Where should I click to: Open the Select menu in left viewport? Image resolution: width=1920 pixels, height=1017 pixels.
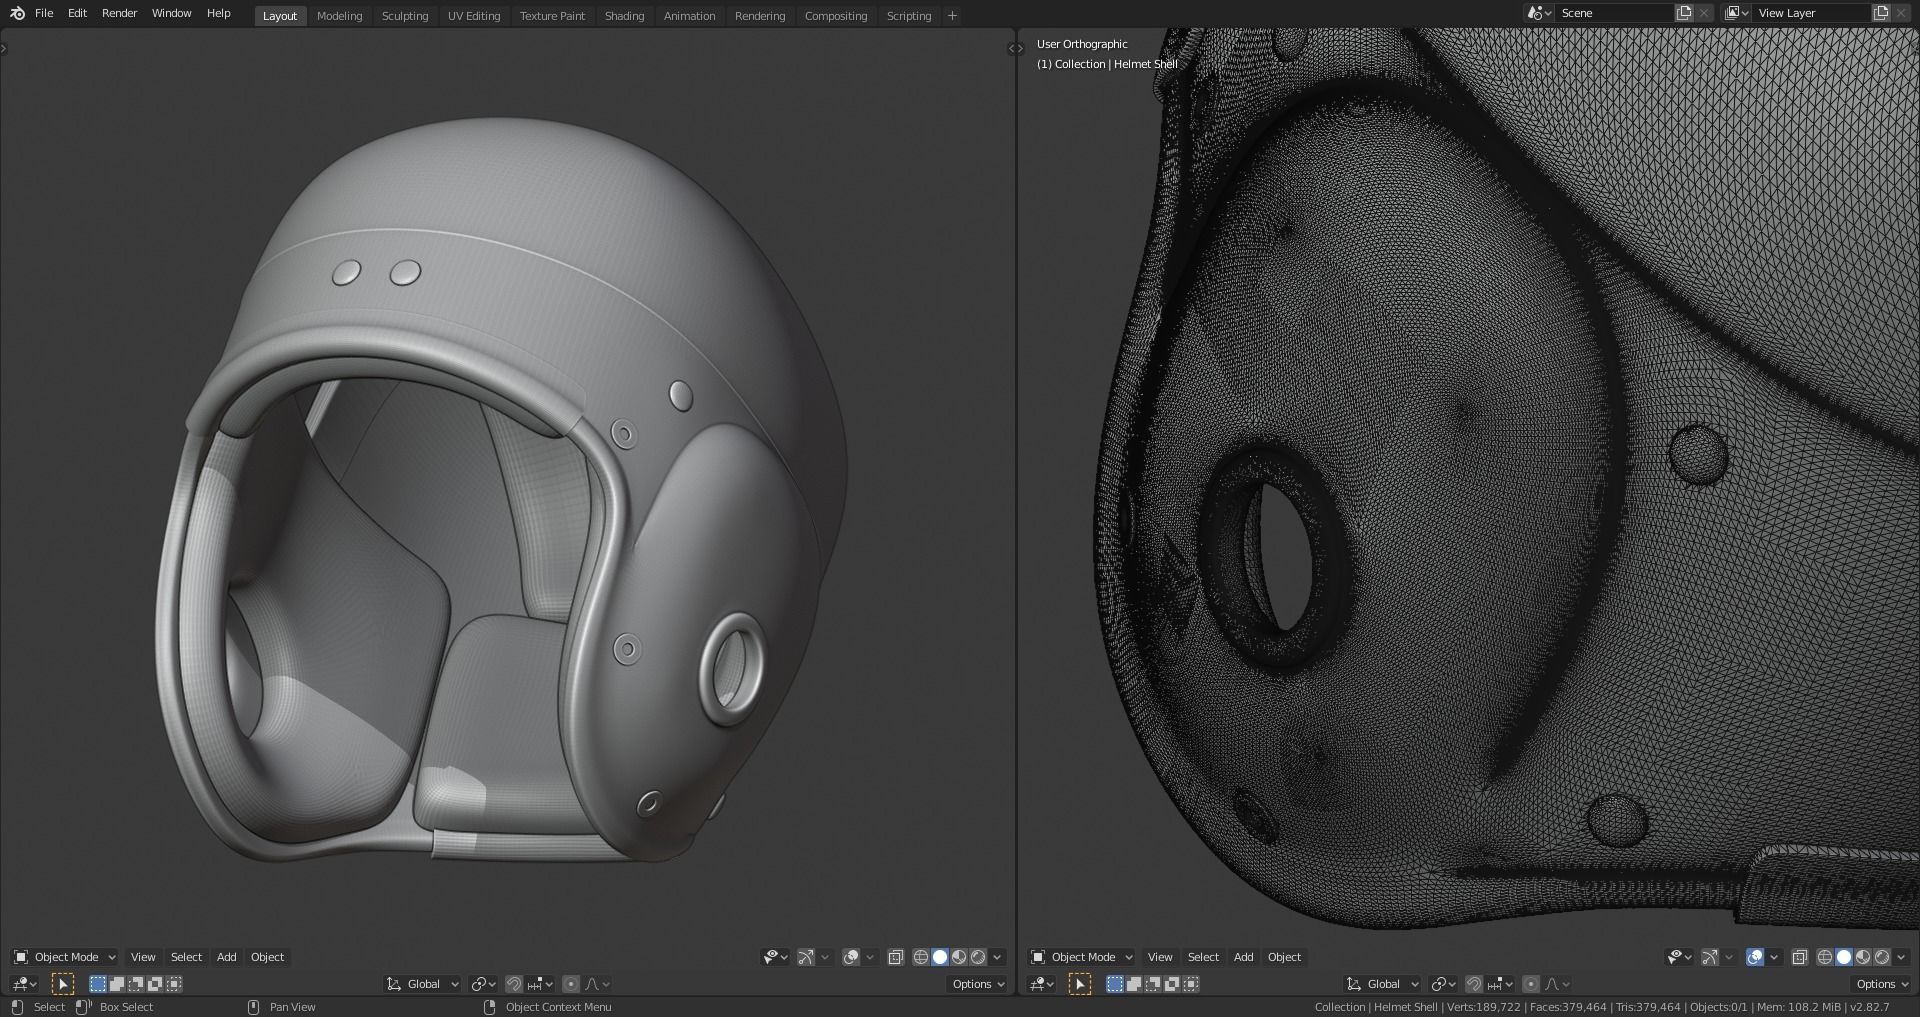pos(186,957)
